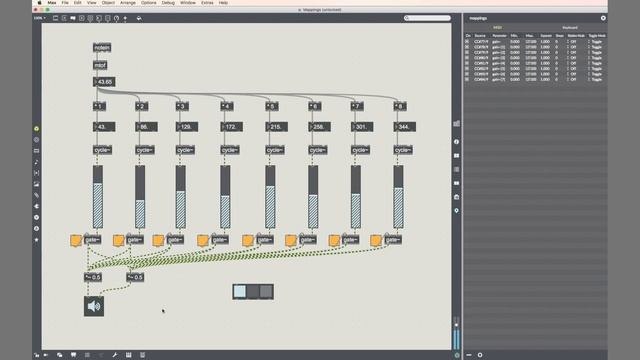
Task: Open the Extras menu
Action: point(207,2)
